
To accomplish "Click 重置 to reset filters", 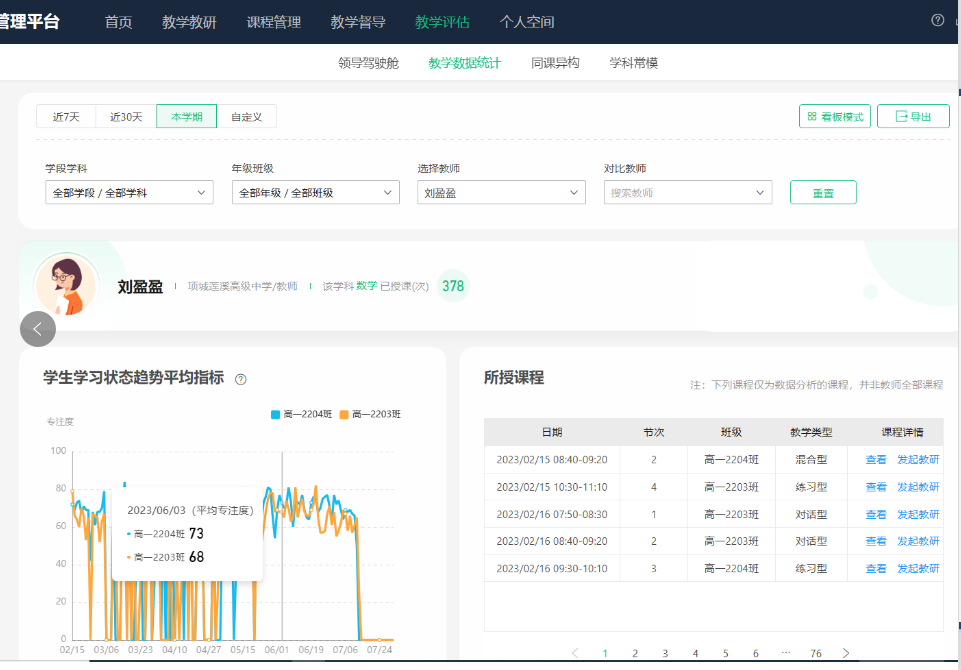I will click(x=822, y=192).
